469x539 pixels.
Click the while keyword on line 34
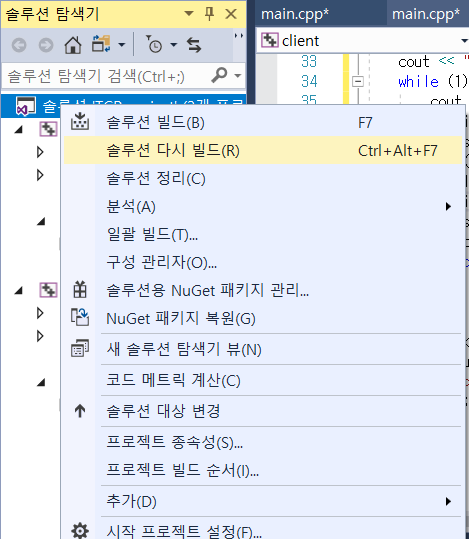tap(418, 82)
